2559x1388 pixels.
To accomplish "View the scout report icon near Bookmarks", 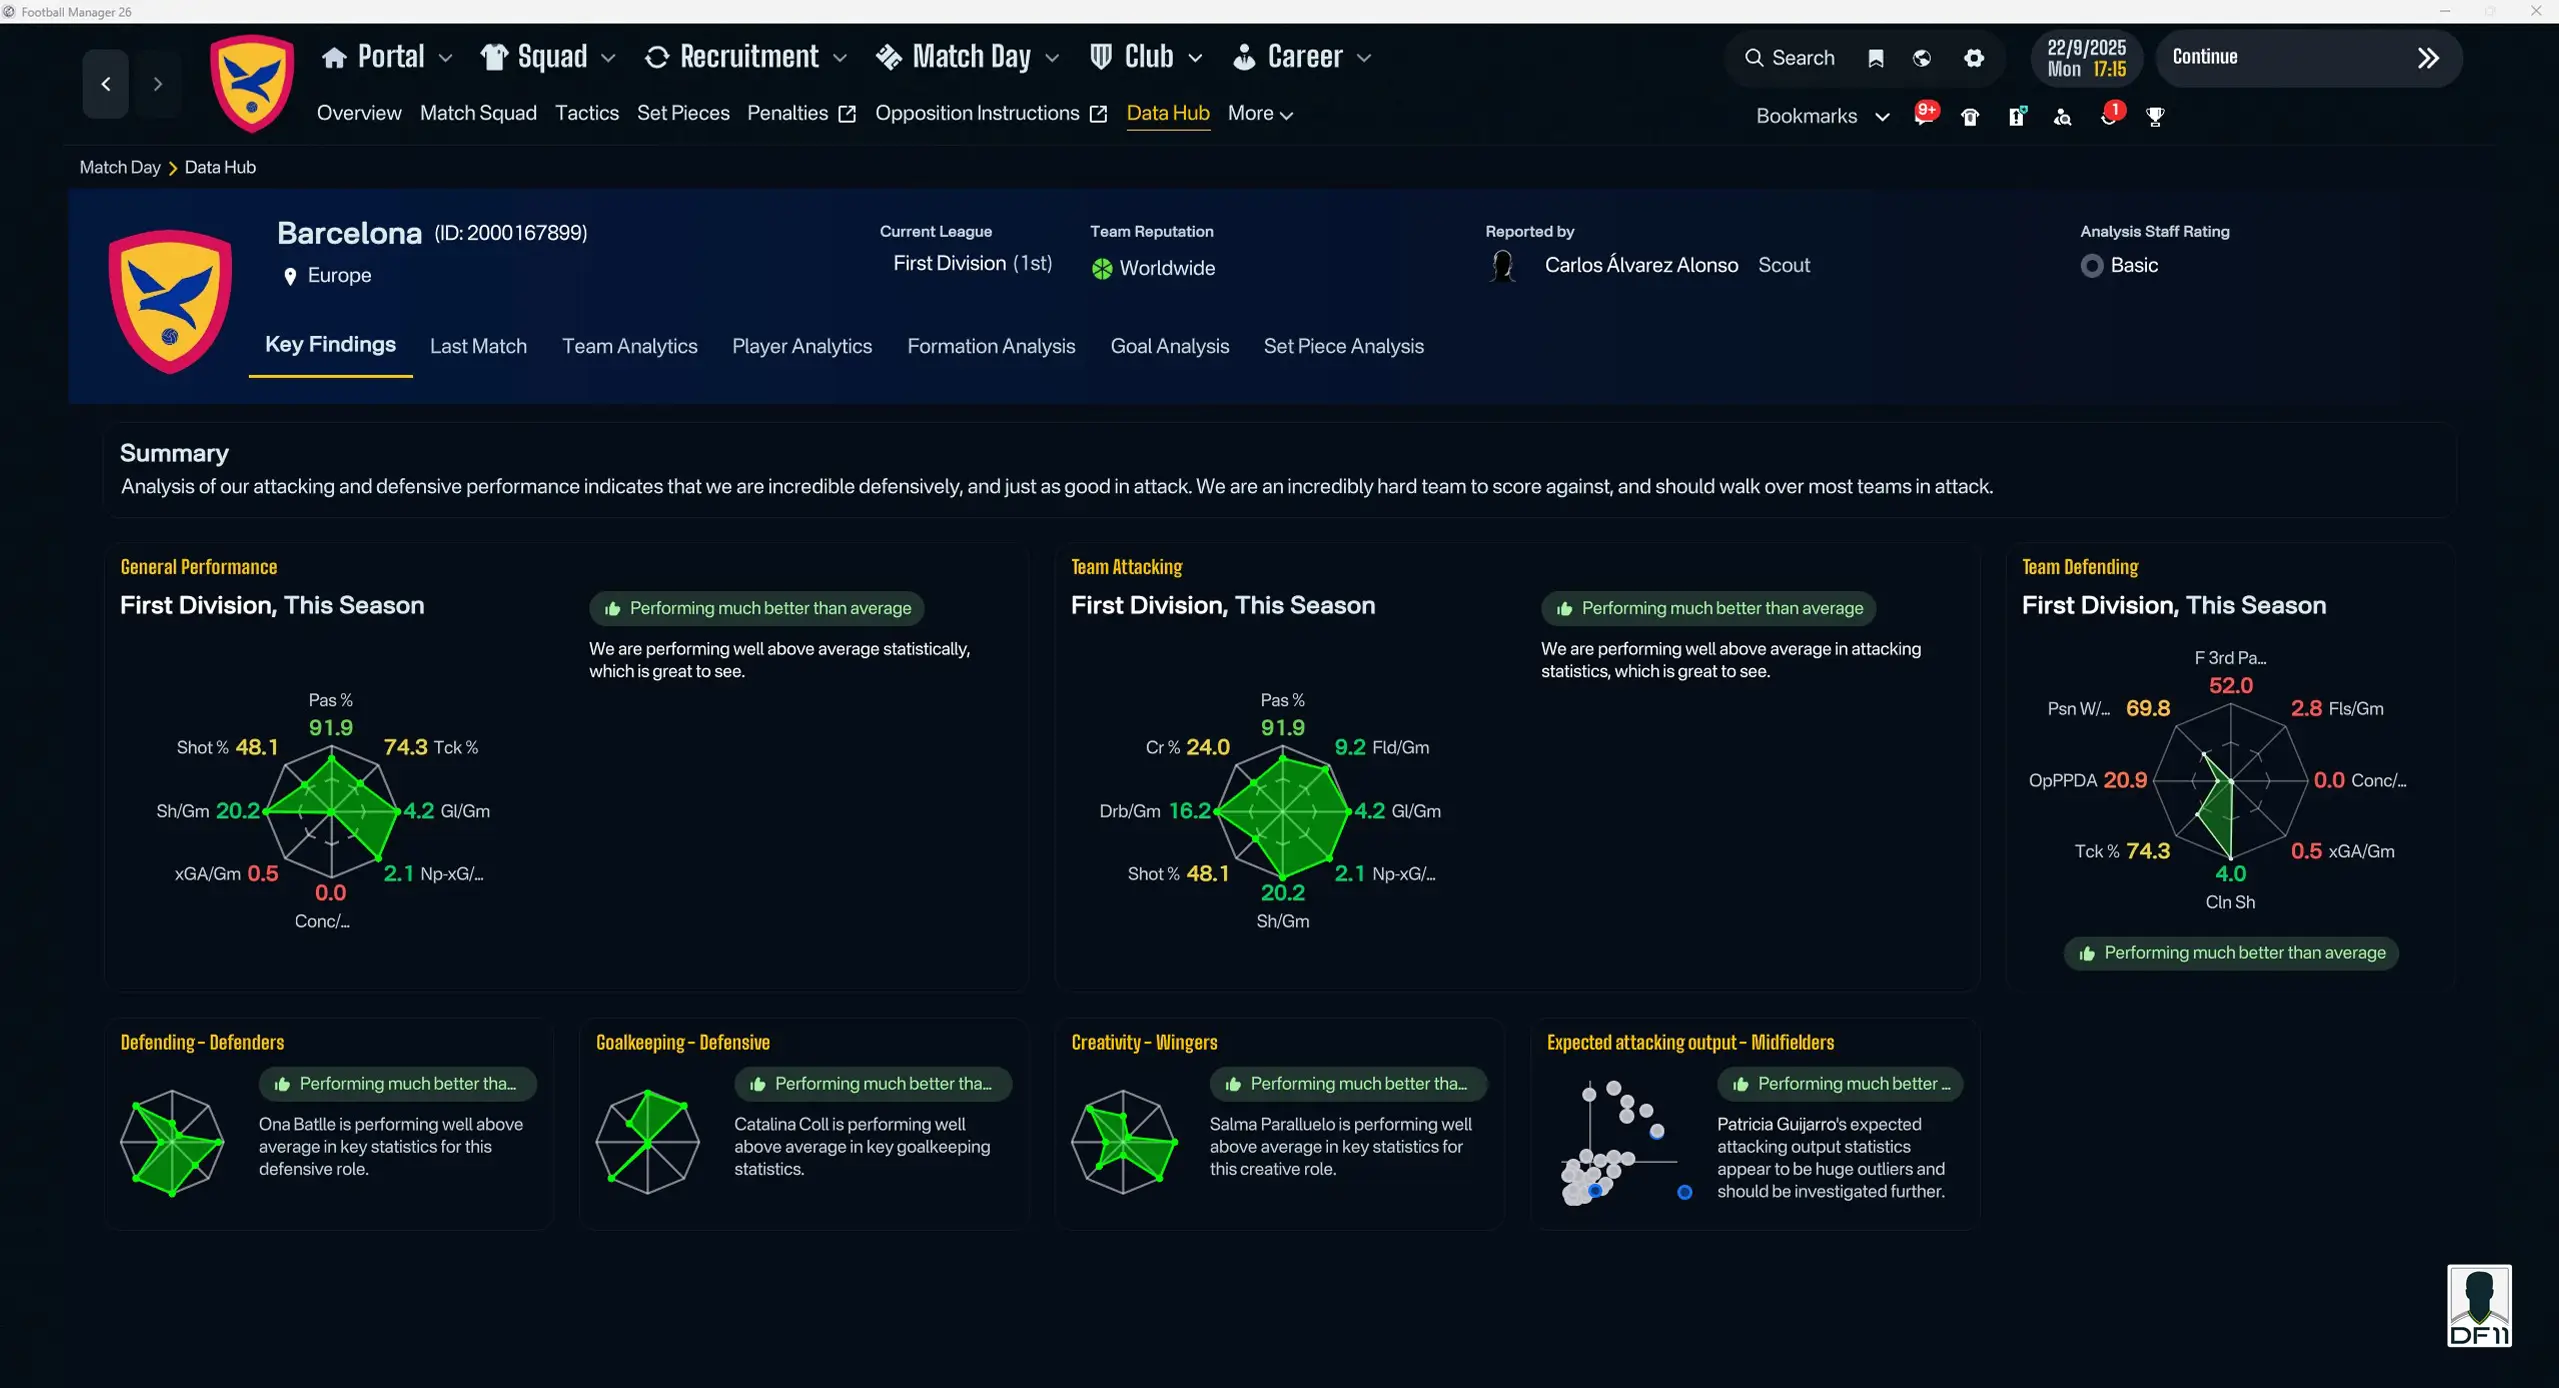I will (2016, 116).
